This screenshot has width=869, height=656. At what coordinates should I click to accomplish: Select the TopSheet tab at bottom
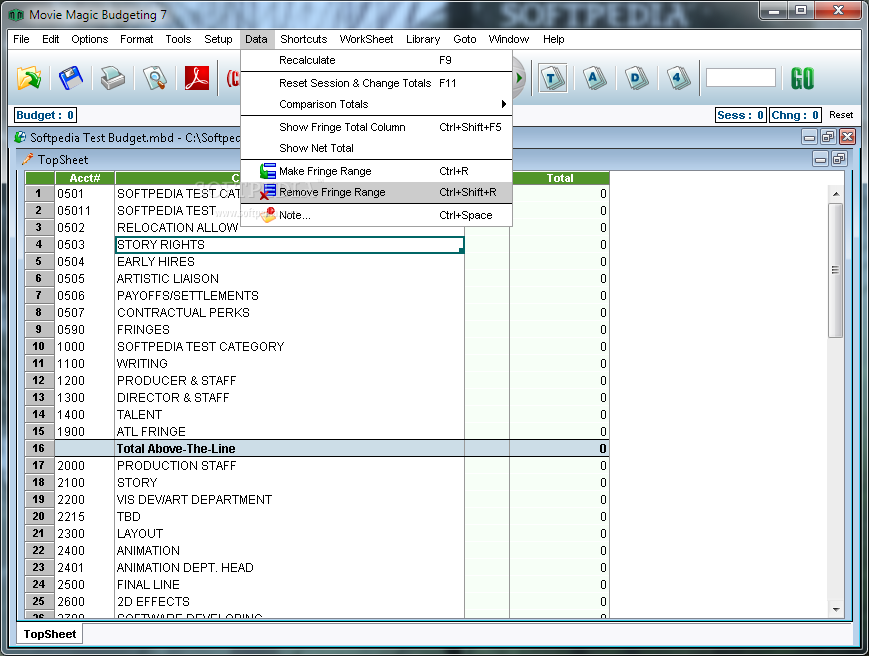(50, 634)
